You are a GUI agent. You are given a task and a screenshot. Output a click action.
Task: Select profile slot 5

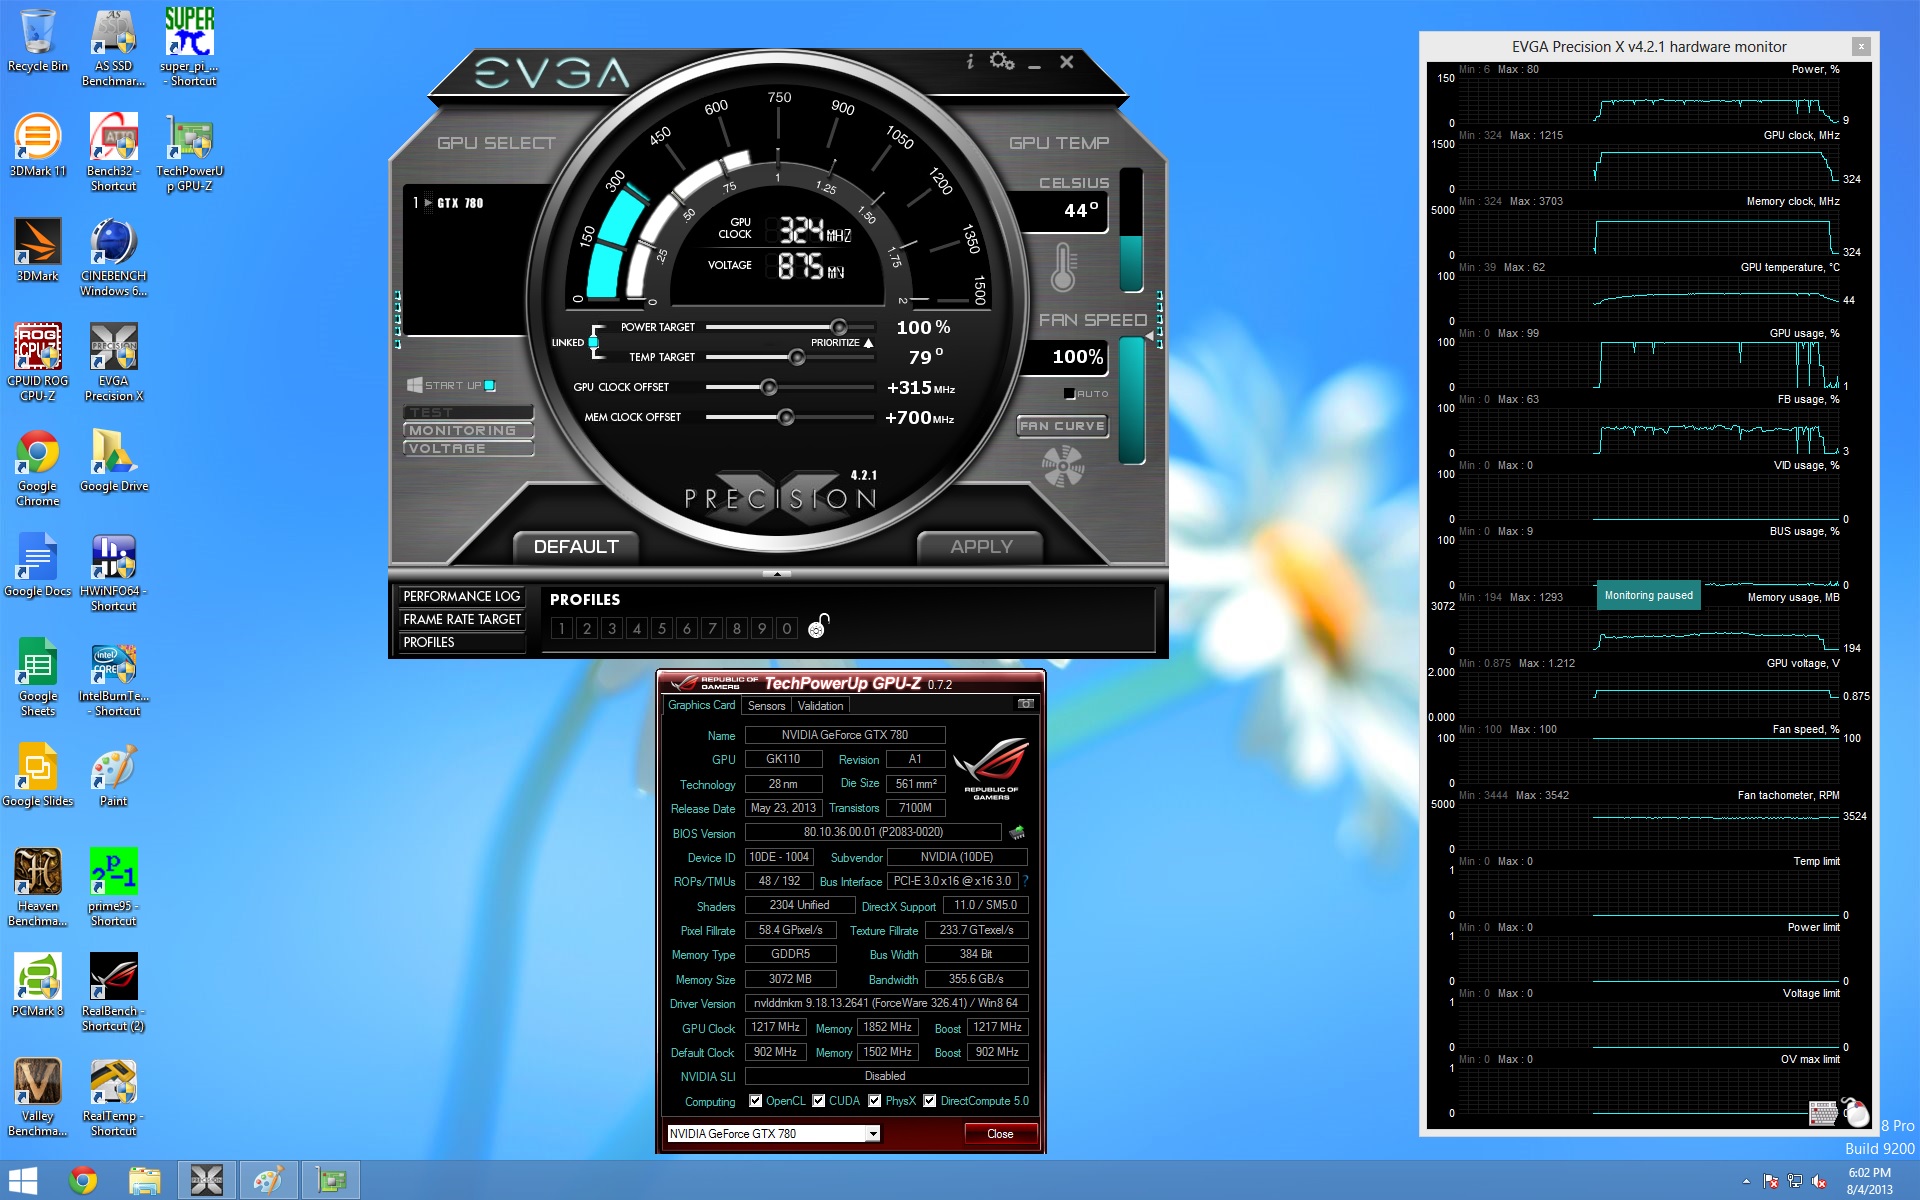click(x=662, y=628)
